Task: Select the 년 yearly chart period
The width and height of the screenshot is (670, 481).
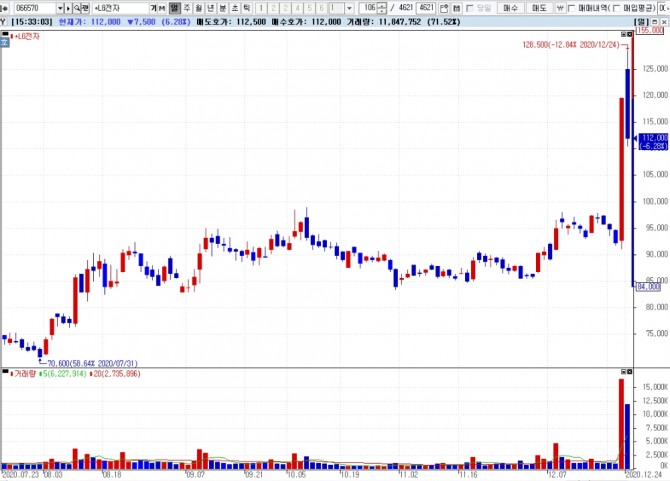Action: (x=211, y=8)
